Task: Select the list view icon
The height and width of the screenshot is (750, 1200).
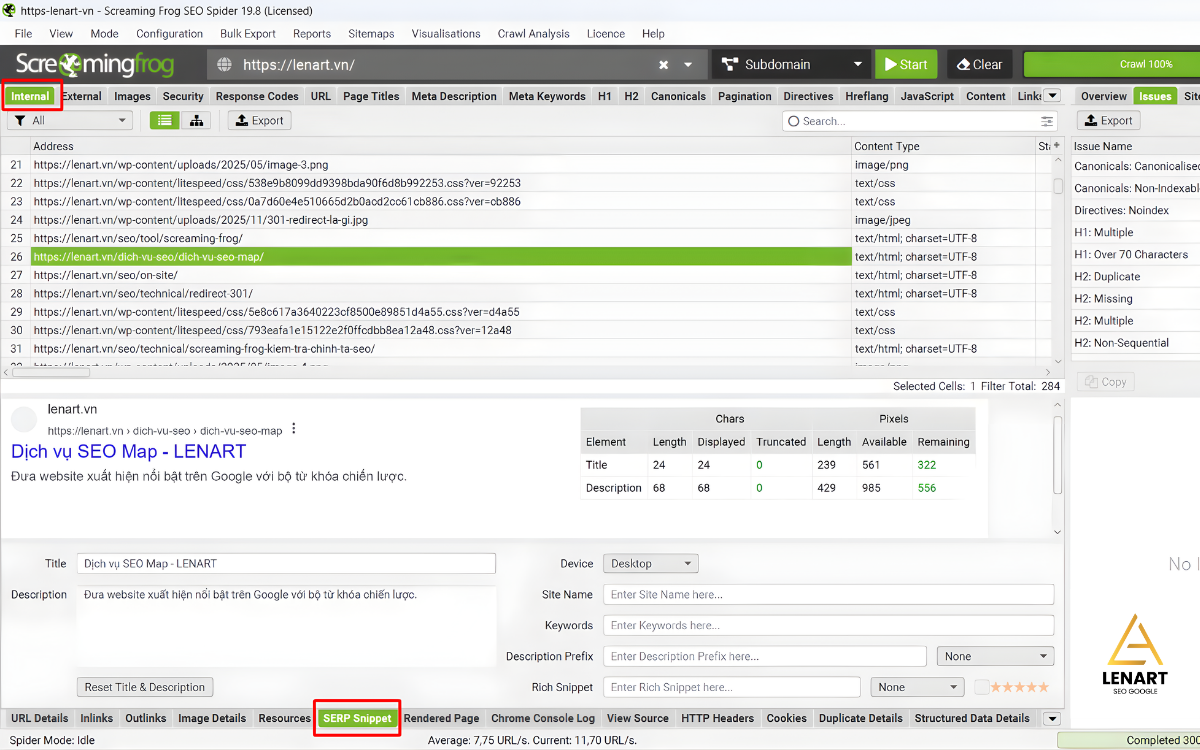Action: 164,119
